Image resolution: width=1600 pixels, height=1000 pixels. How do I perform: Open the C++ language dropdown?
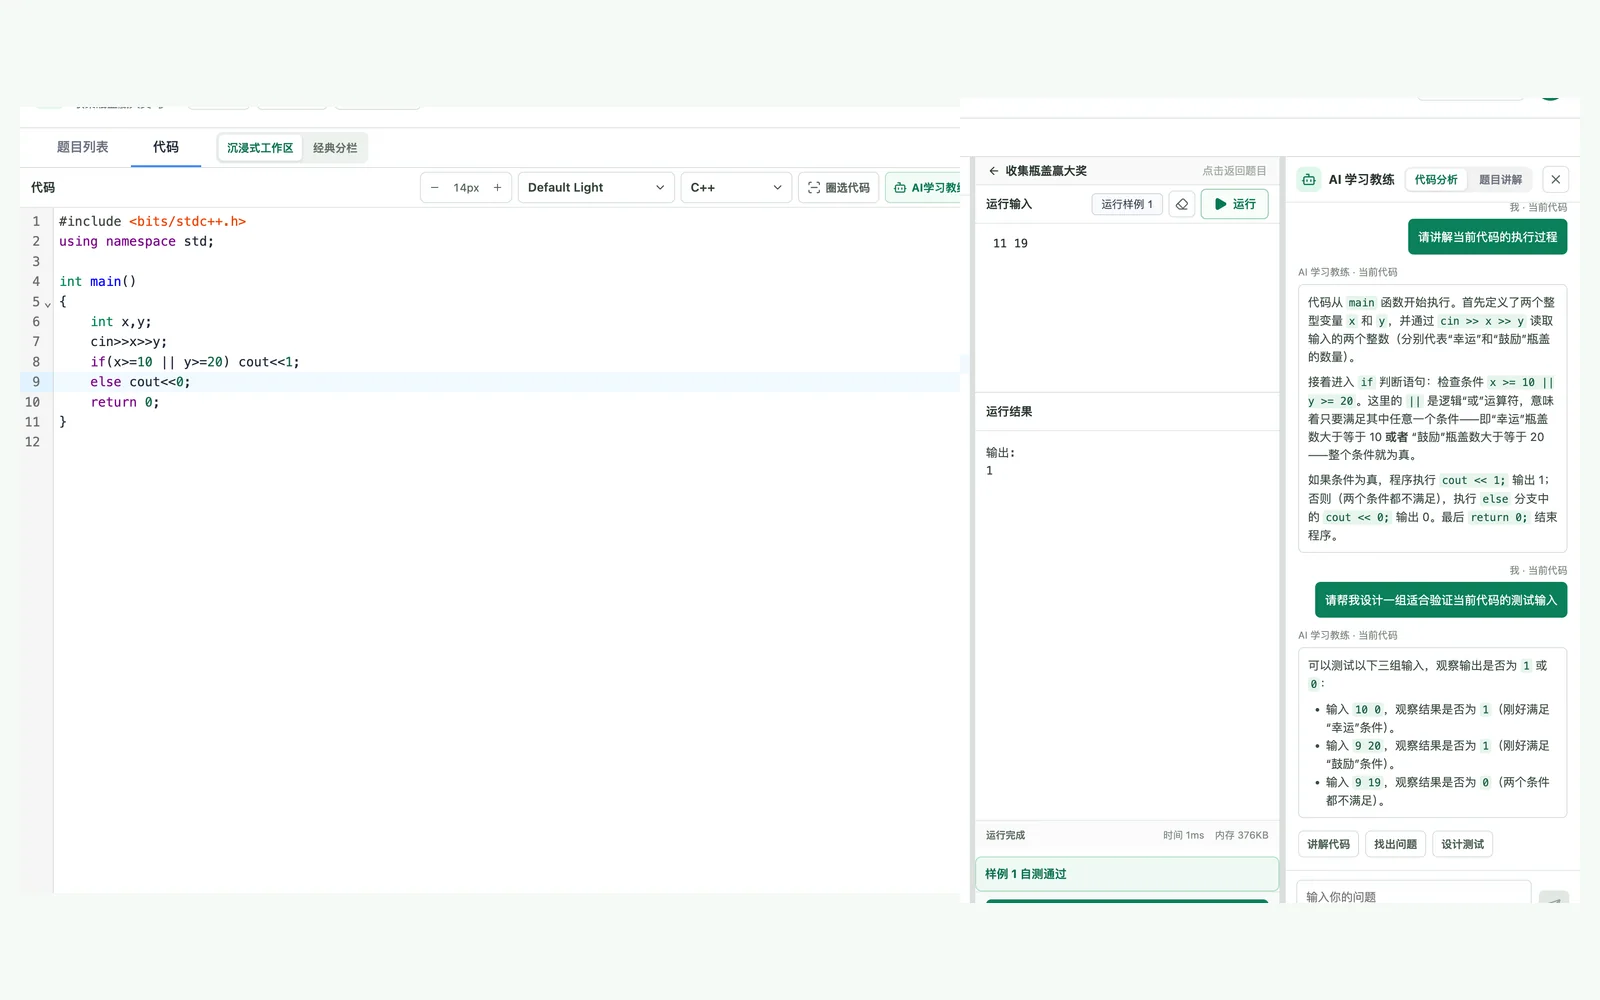736,188
